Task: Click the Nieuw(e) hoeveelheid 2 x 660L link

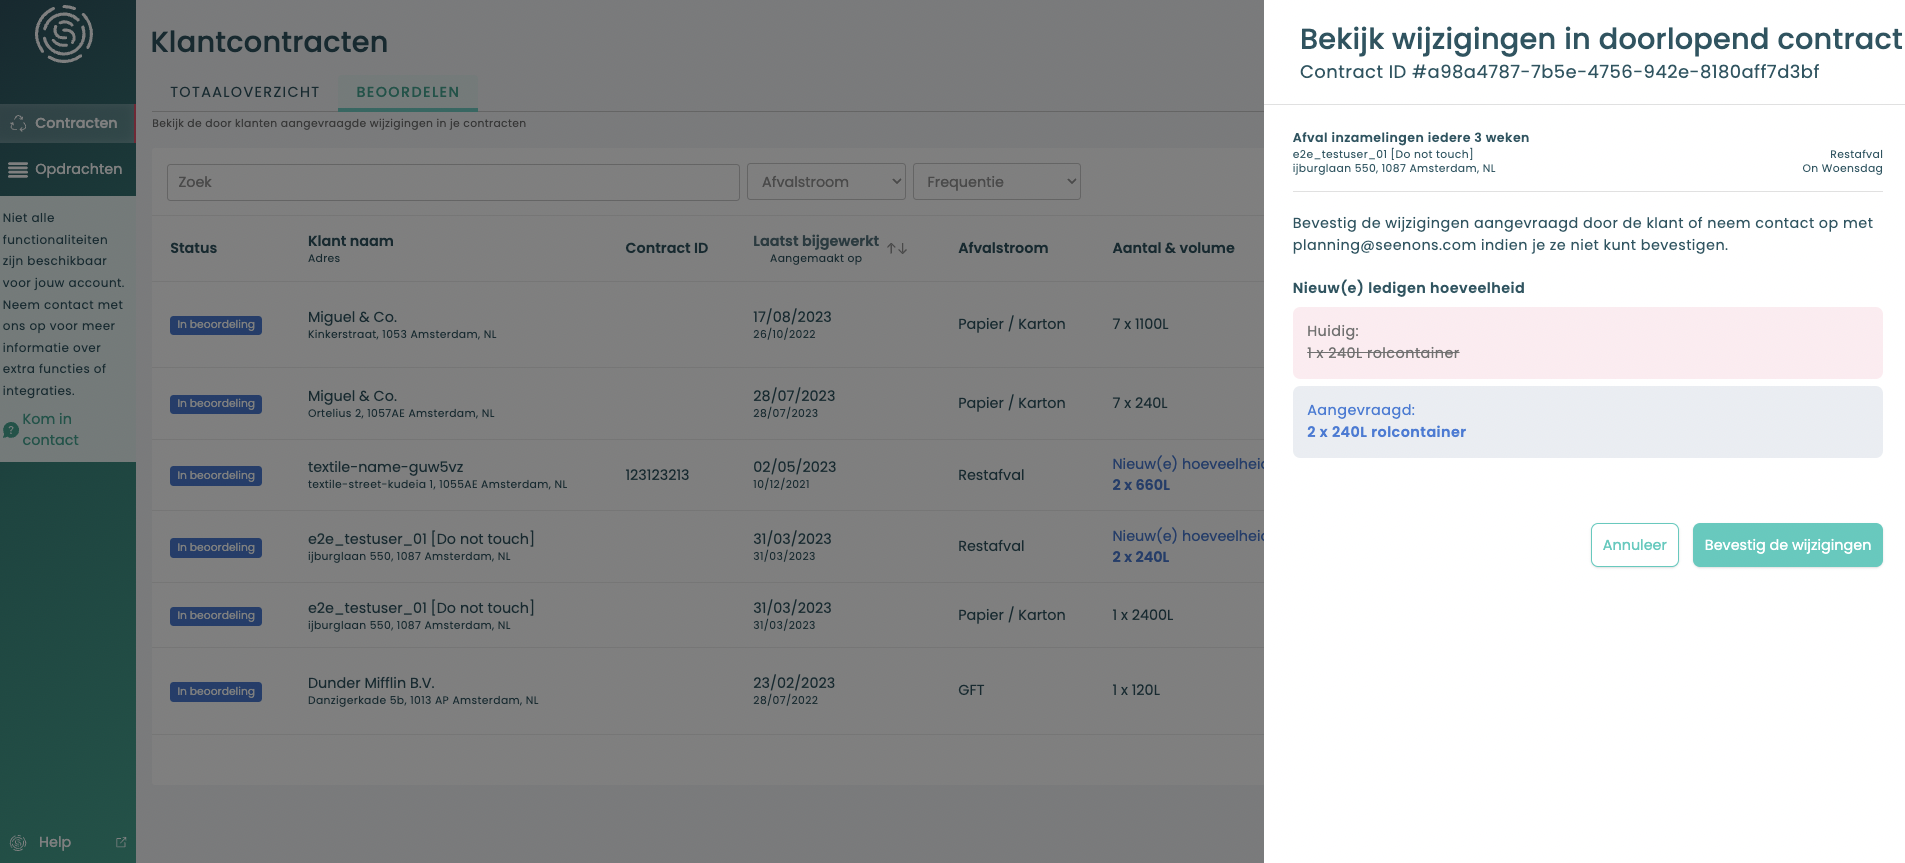Action: click(x=1188, y=474)
